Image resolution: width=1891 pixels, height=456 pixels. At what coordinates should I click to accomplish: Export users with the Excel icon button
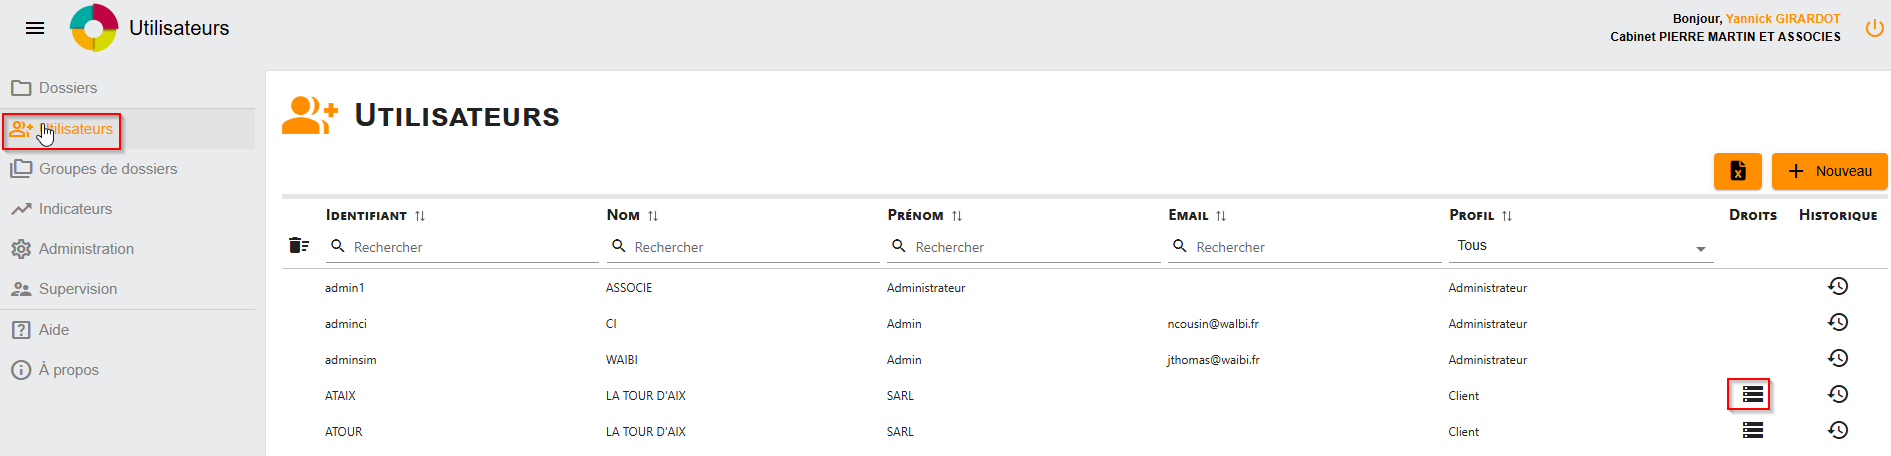click(x=1738, y=171)
